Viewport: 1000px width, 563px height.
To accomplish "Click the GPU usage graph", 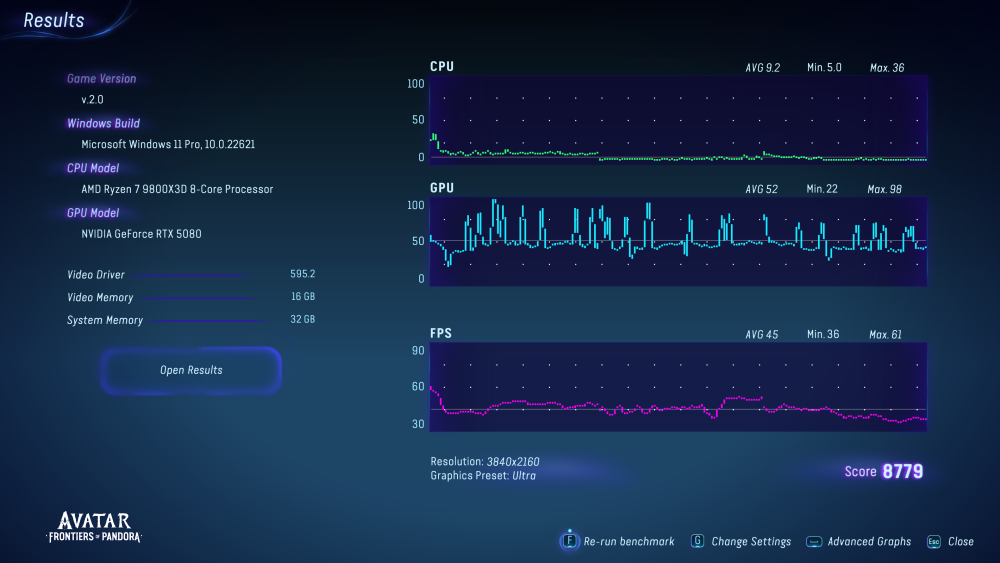I will [678, 241].
